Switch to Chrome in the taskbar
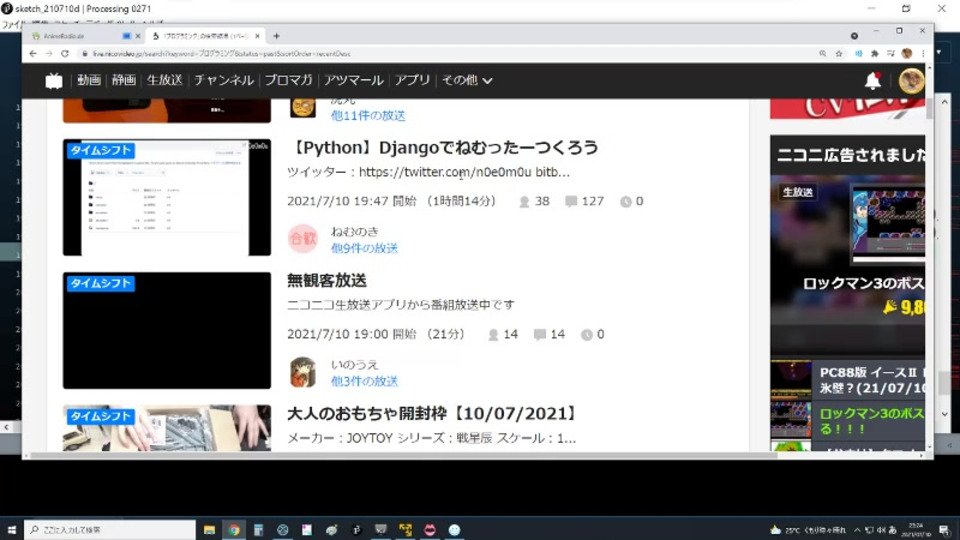This screenshot has width=960, height=540. [234, 530]
